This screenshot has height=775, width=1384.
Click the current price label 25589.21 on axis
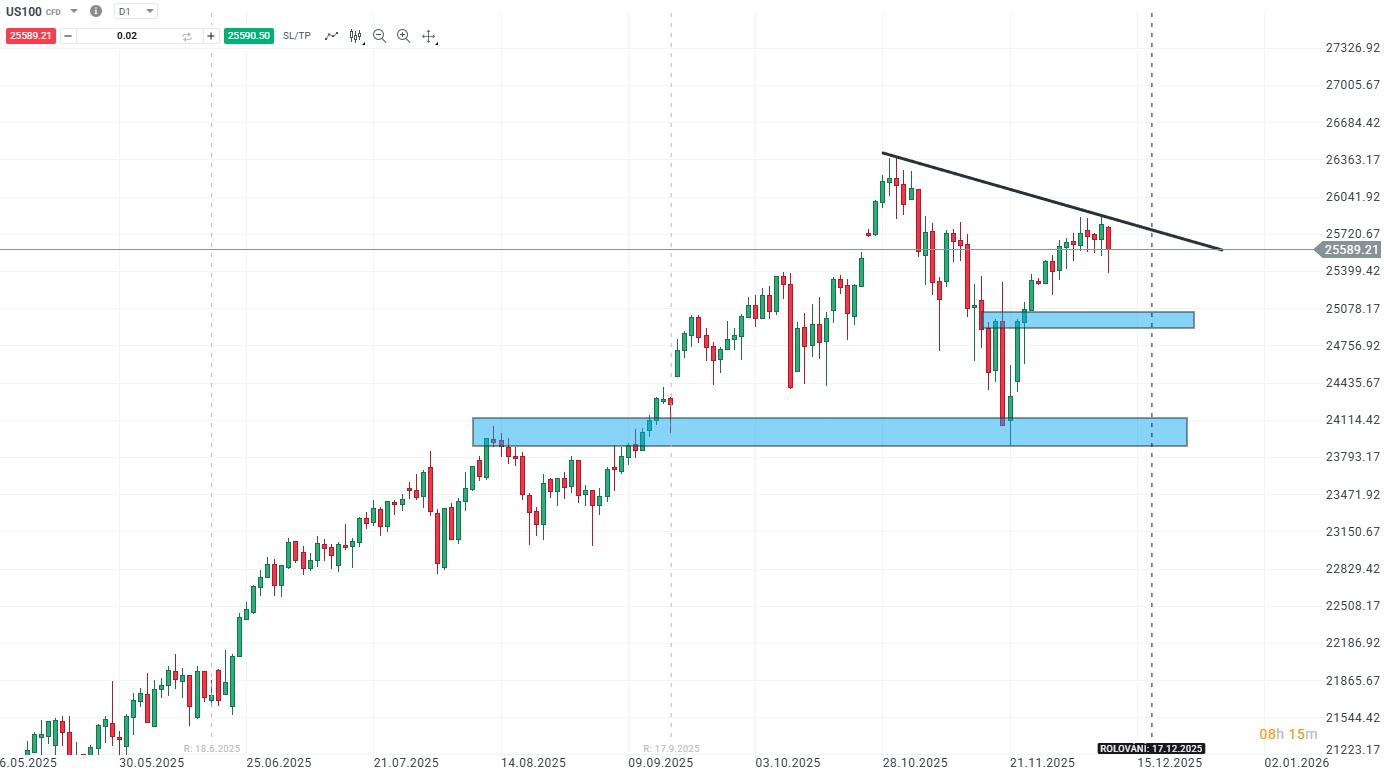pos(1349,250)
